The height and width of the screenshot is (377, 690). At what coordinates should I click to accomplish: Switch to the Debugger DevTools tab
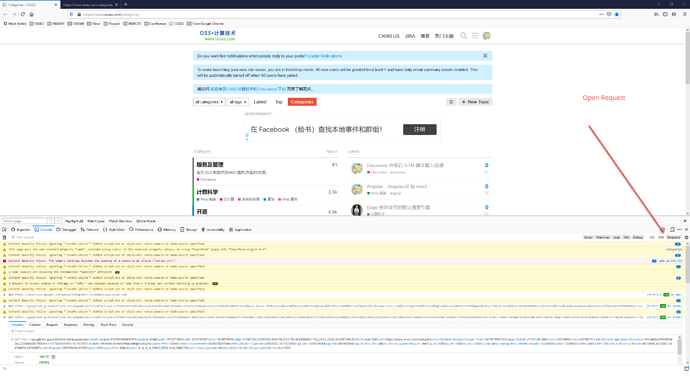(66, 230)
